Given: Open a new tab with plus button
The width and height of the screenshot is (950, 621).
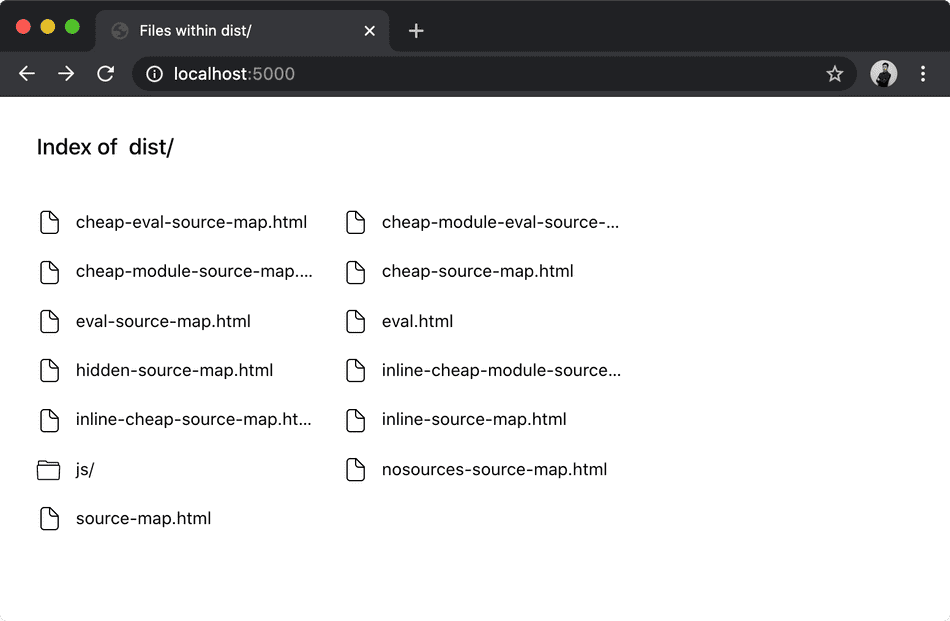Looking at the screenshot, I should coord(416,31).
